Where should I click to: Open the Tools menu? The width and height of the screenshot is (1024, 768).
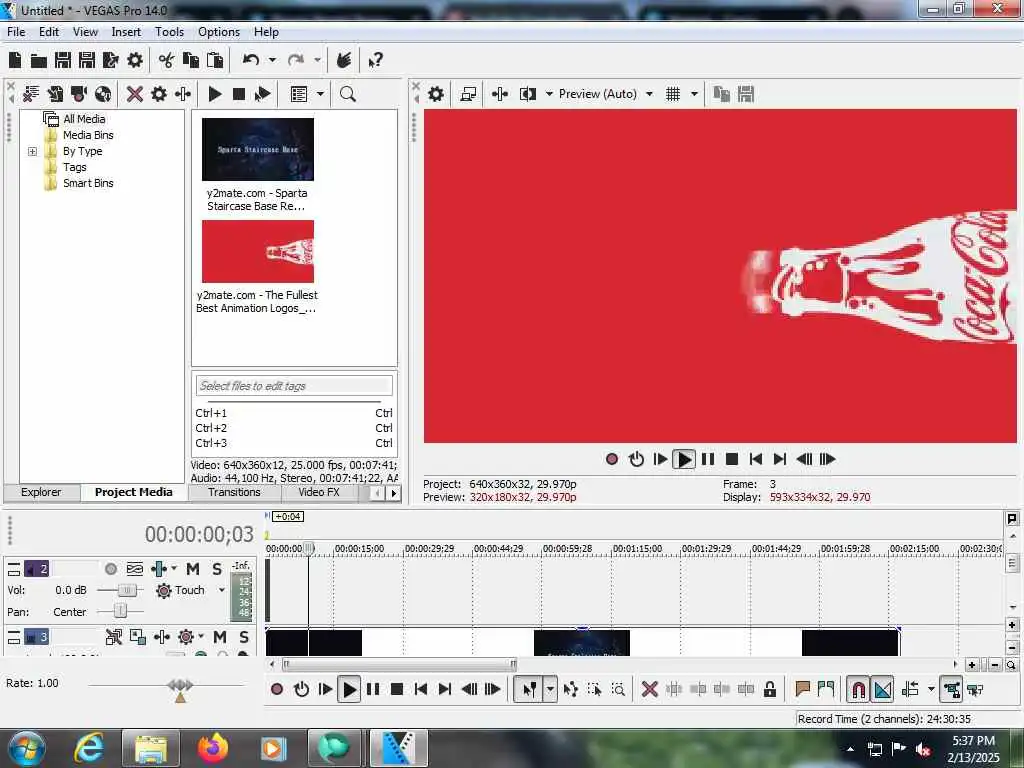coord(169,32)
